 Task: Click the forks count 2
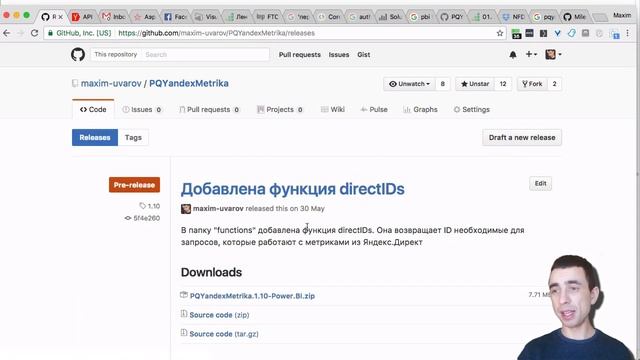point(554,84)
